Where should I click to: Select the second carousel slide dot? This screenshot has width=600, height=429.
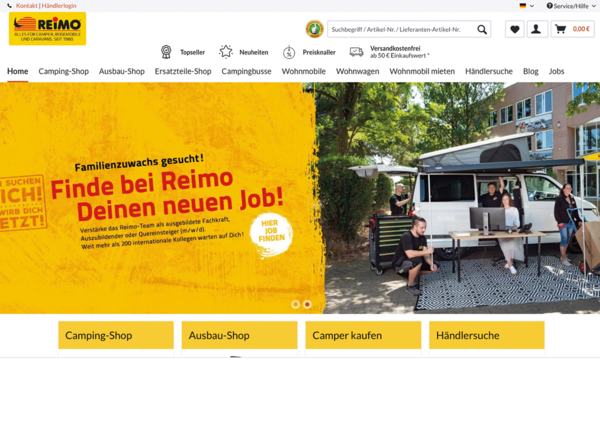coord(307,304)
